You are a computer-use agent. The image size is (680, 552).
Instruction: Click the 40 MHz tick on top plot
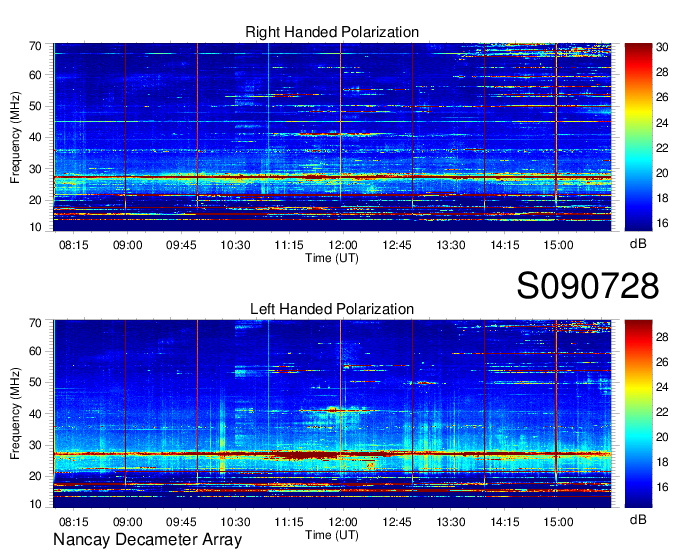tap(35, 137)
